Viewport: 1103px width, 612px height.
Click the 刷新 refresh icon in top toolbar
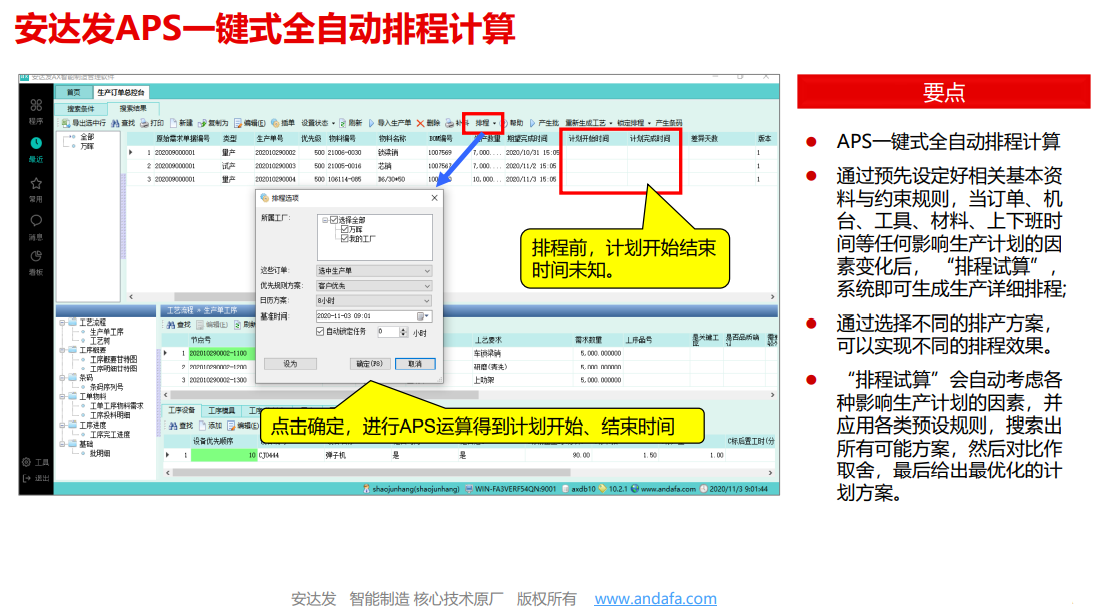pos(343,123)
